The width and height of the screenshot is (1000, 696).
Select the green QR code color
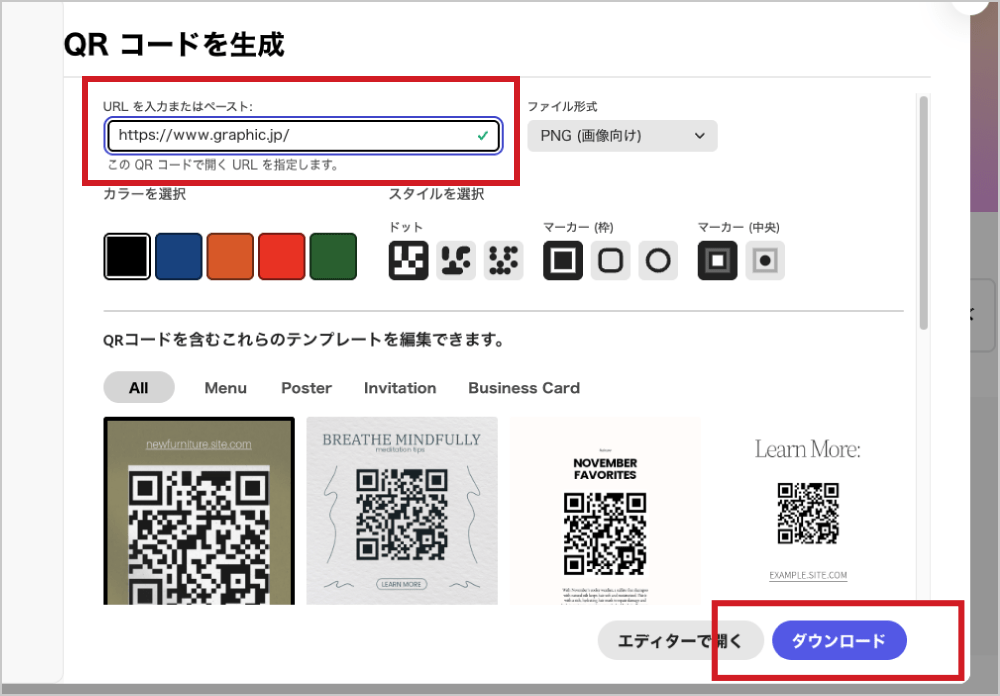(333, 255)
